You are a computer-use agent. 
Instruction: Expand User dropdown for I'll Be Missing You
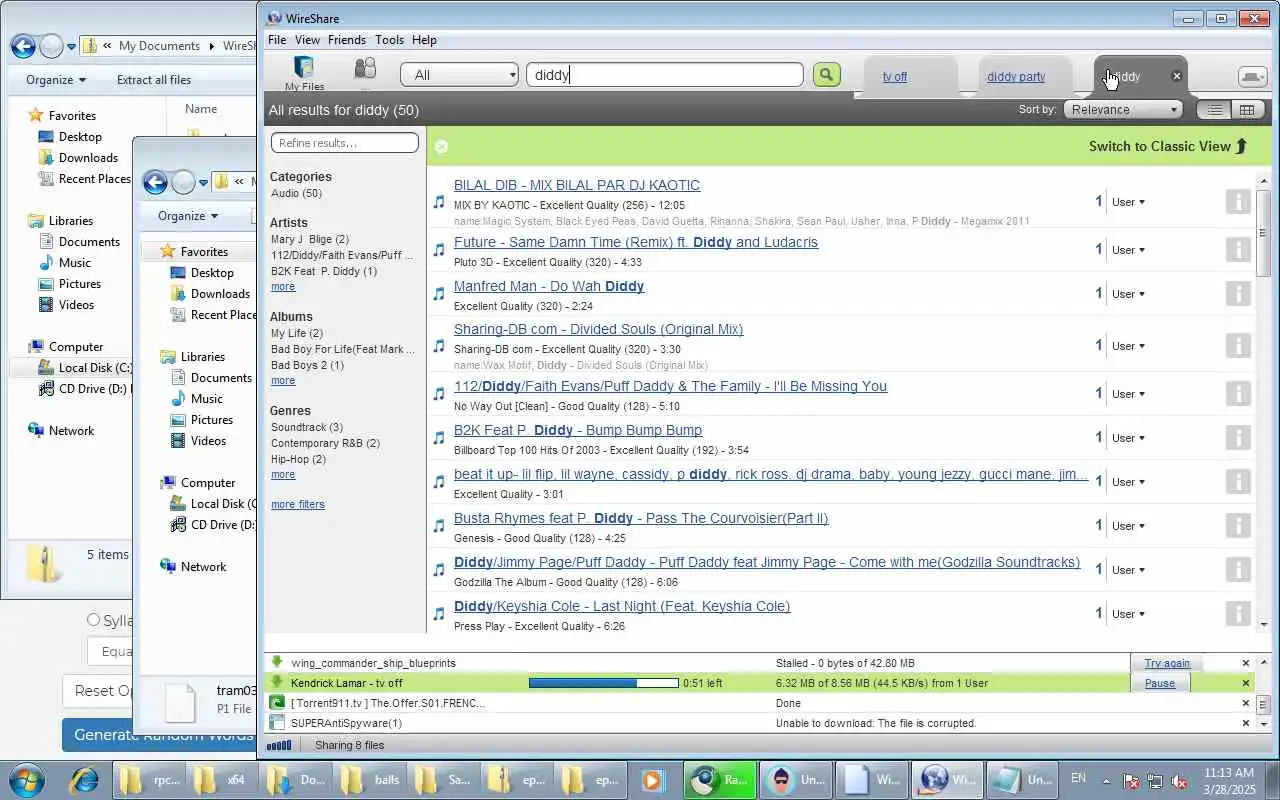coord(1128,394)
